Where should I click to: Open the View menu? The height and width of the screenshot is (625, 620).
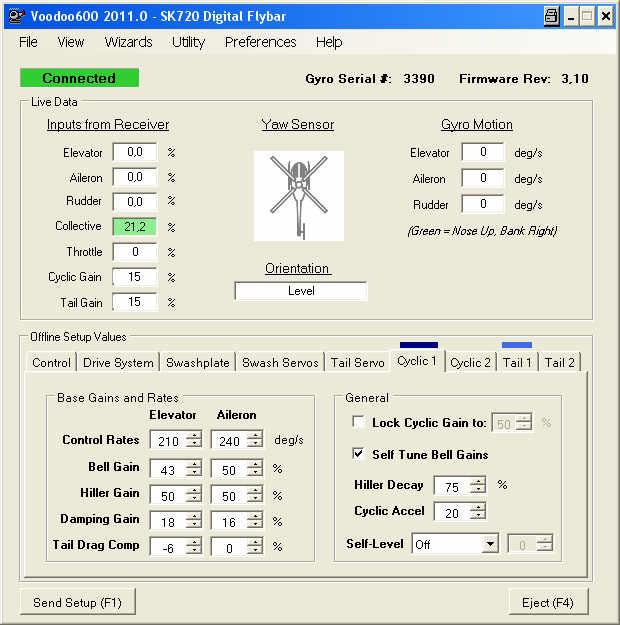pos(71,42)
